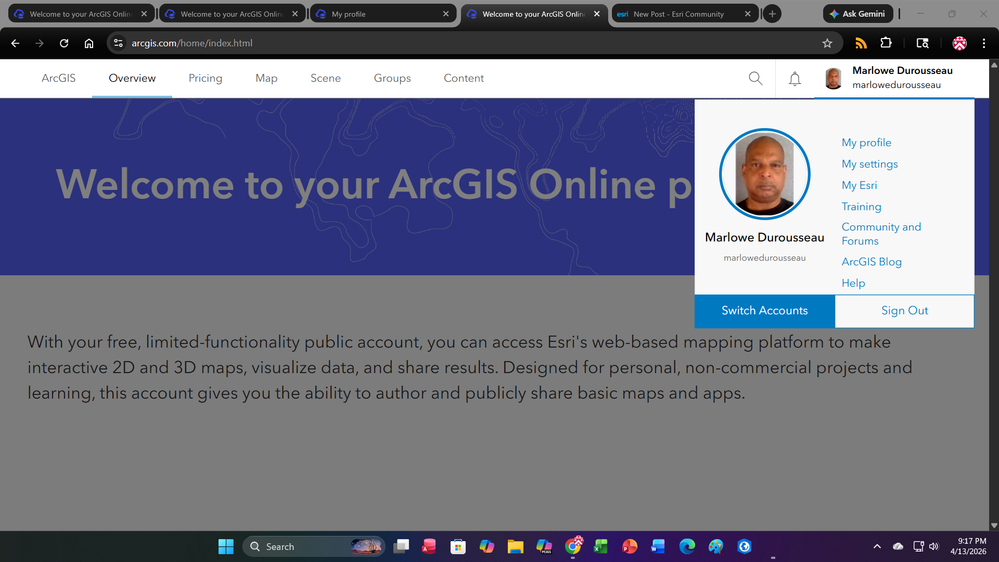The height and width of the screenshot is (562, 999).
Task: Open Access from taskbar
Action: pos(429,547)
